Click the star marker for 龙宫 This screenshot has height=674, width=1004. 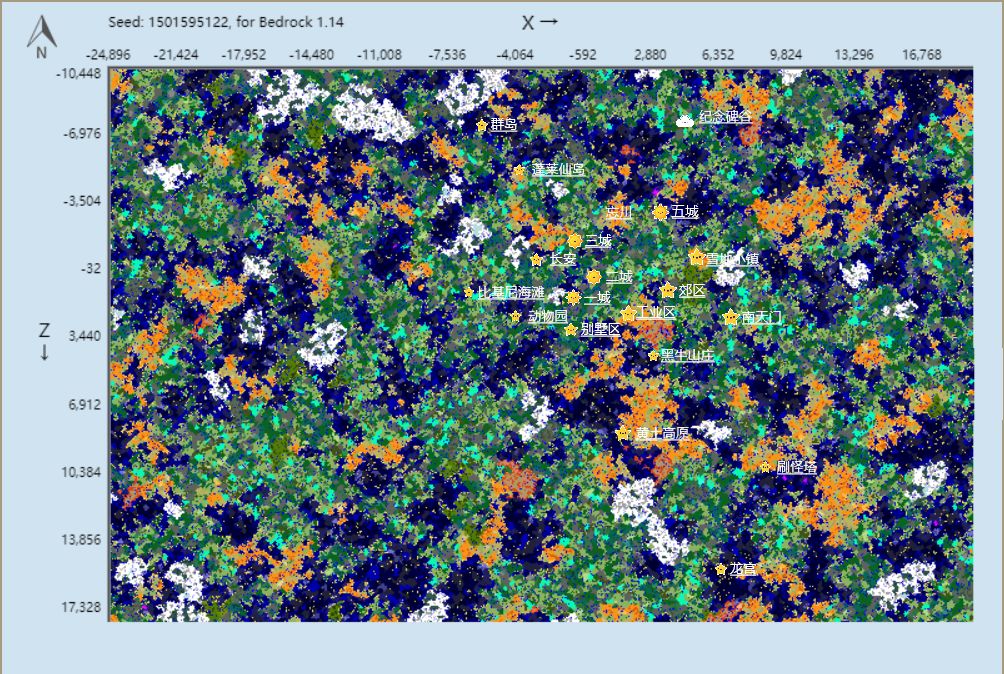click(x=720, y=569)
